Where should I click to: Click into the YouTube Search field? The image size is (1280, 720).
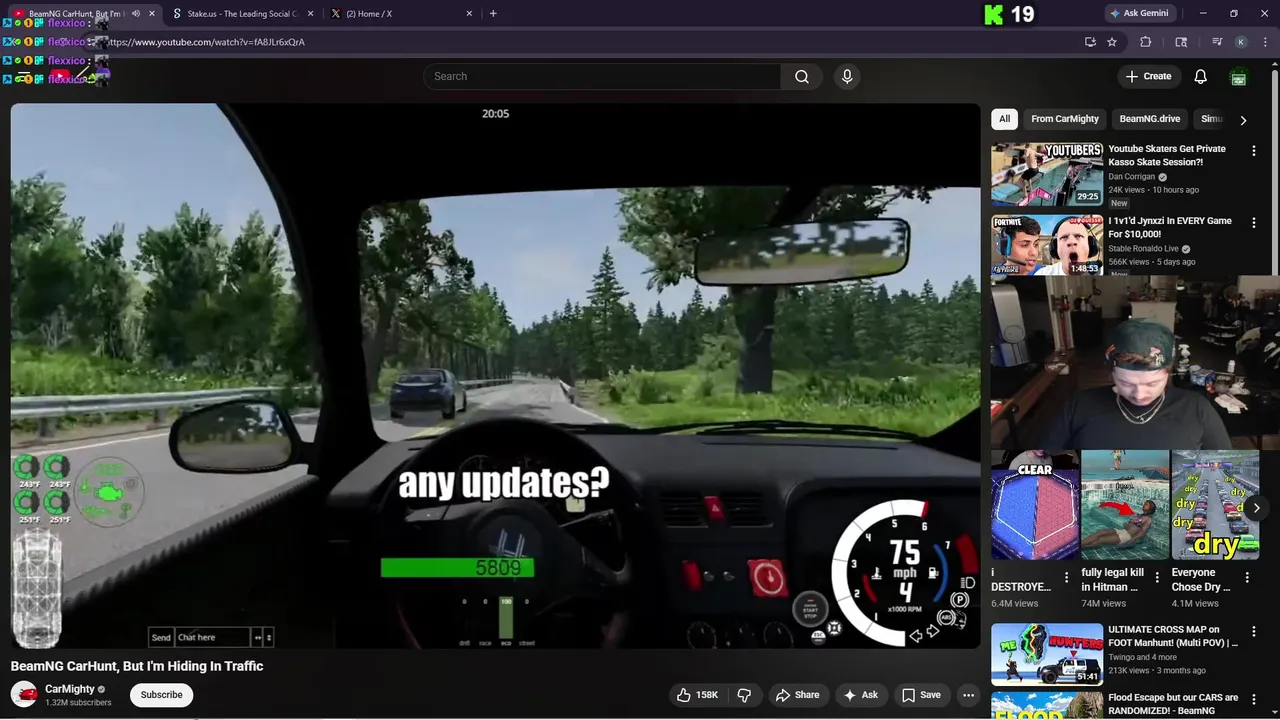tap(602, 76)
